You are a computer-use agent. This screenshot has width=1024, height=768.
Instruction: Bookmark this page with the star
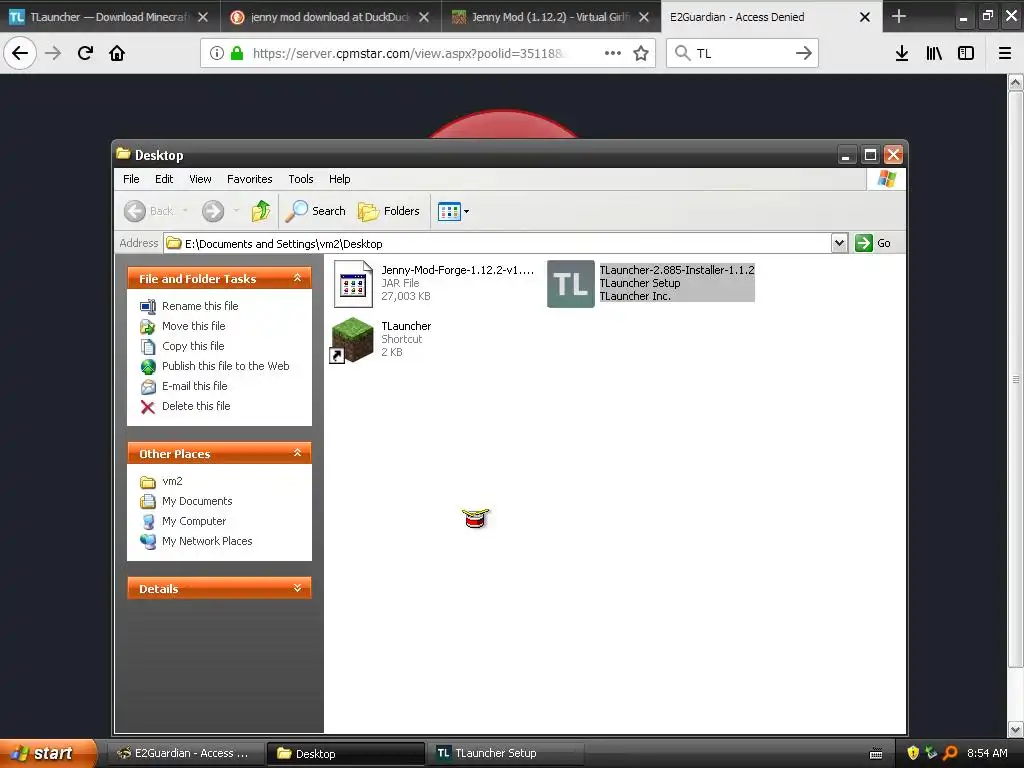[641, 53]
